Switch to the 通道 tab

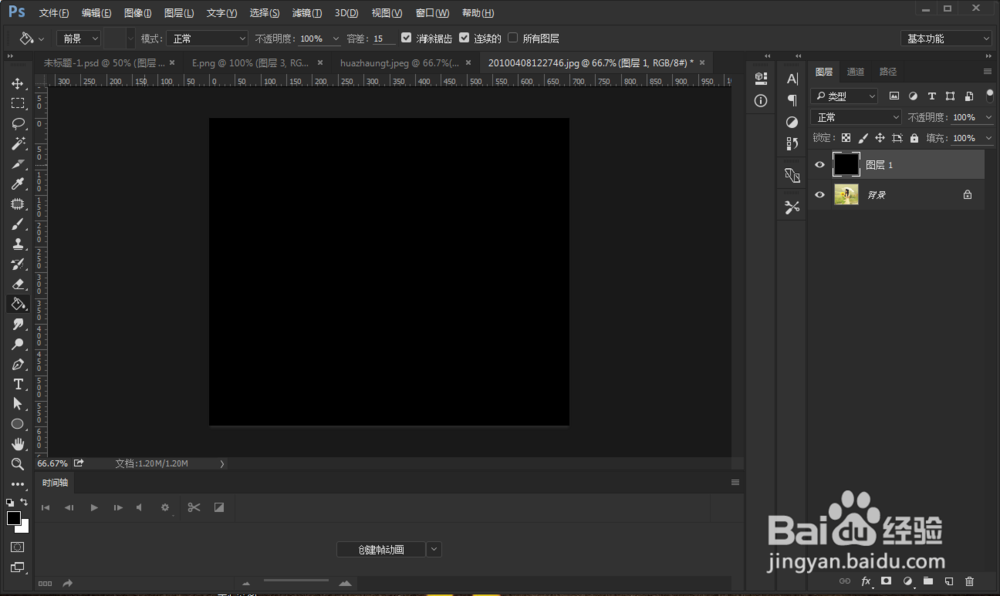point(855,71)
